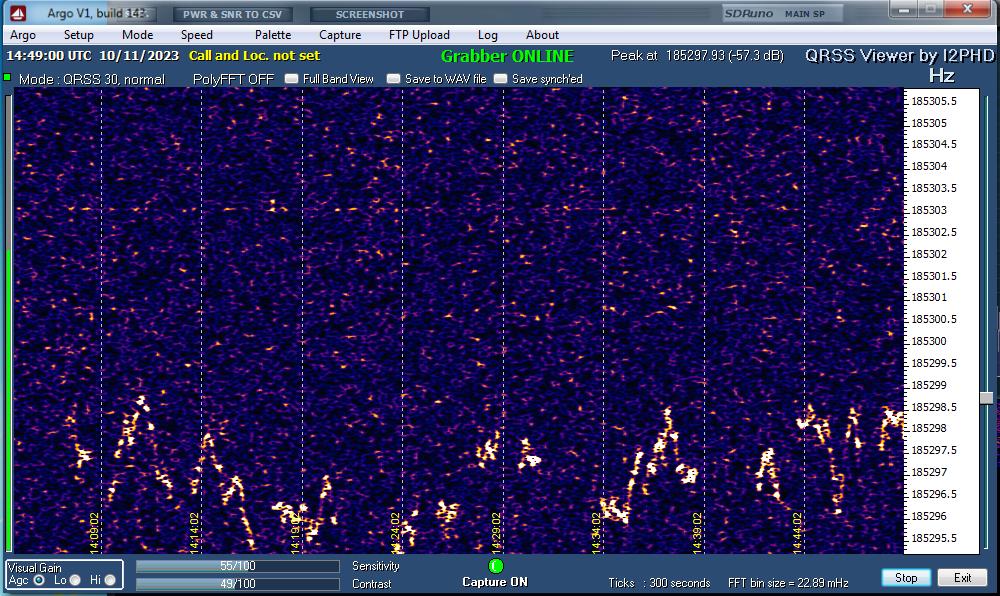Select the Hi visual gain radio button
1000x596 pixels.
(110, 580)
